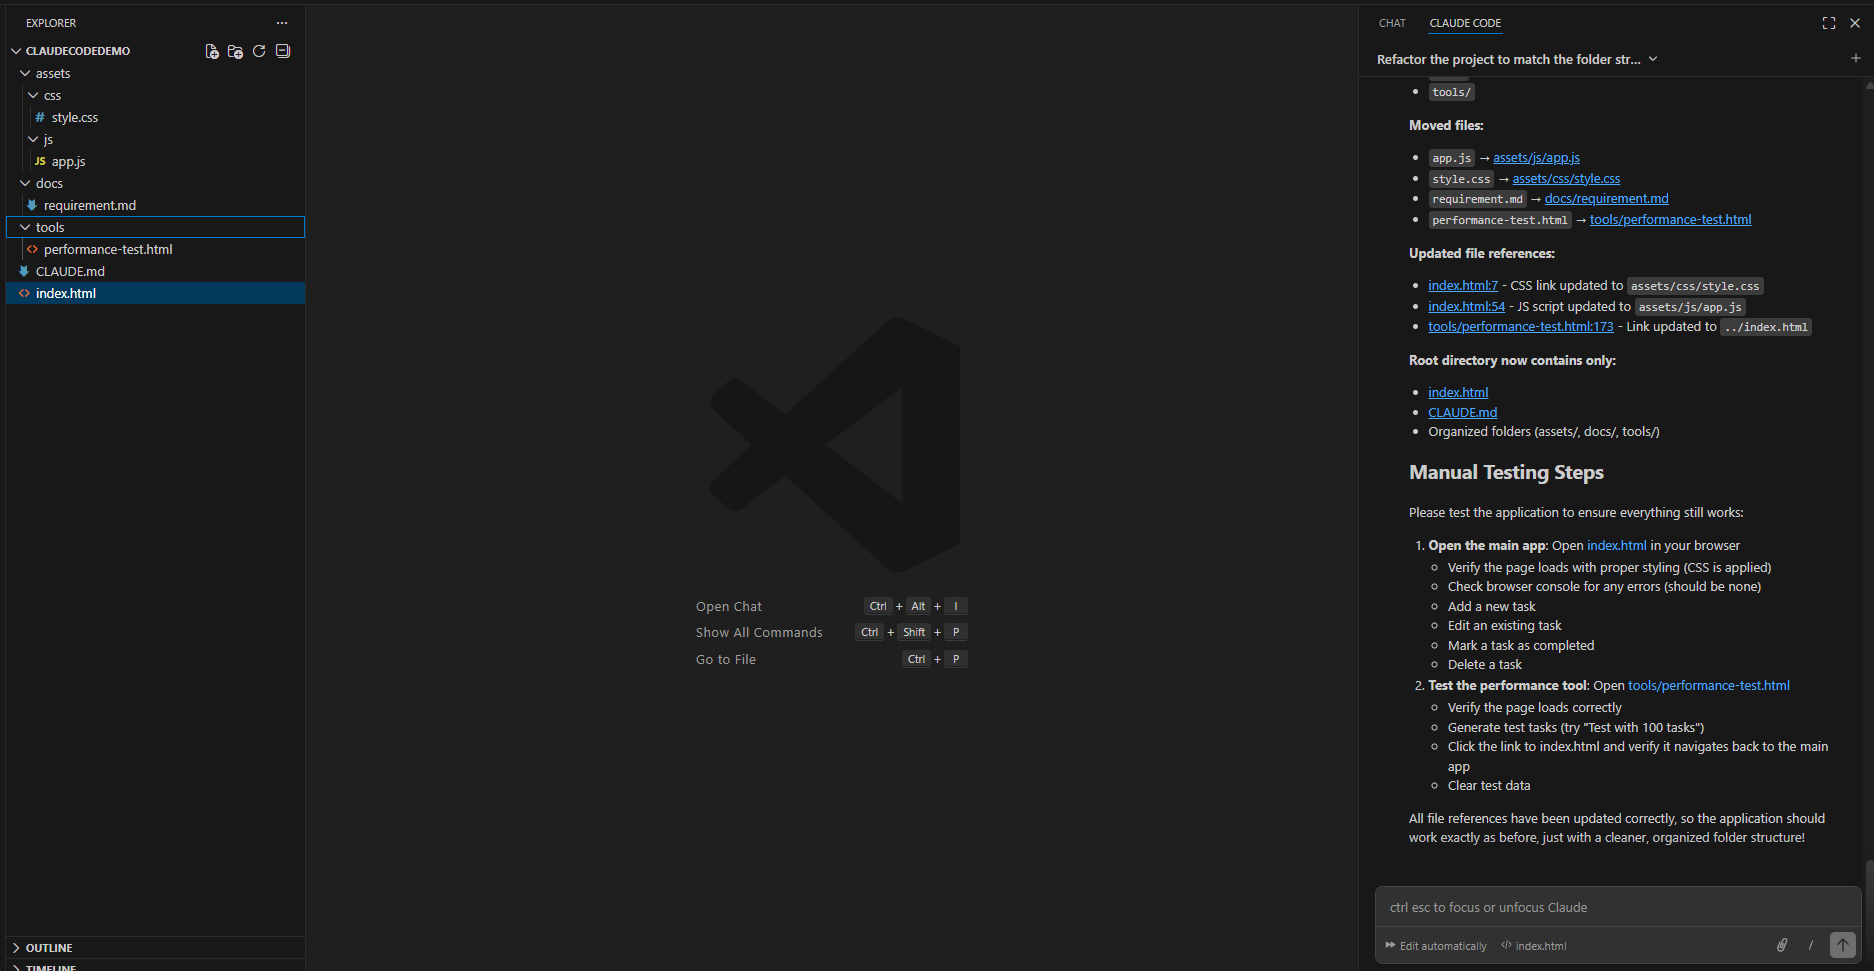The width and height of the screenshot is (1874, 971).
Task: Switch to the CHAT tab
Action: 1392,23
